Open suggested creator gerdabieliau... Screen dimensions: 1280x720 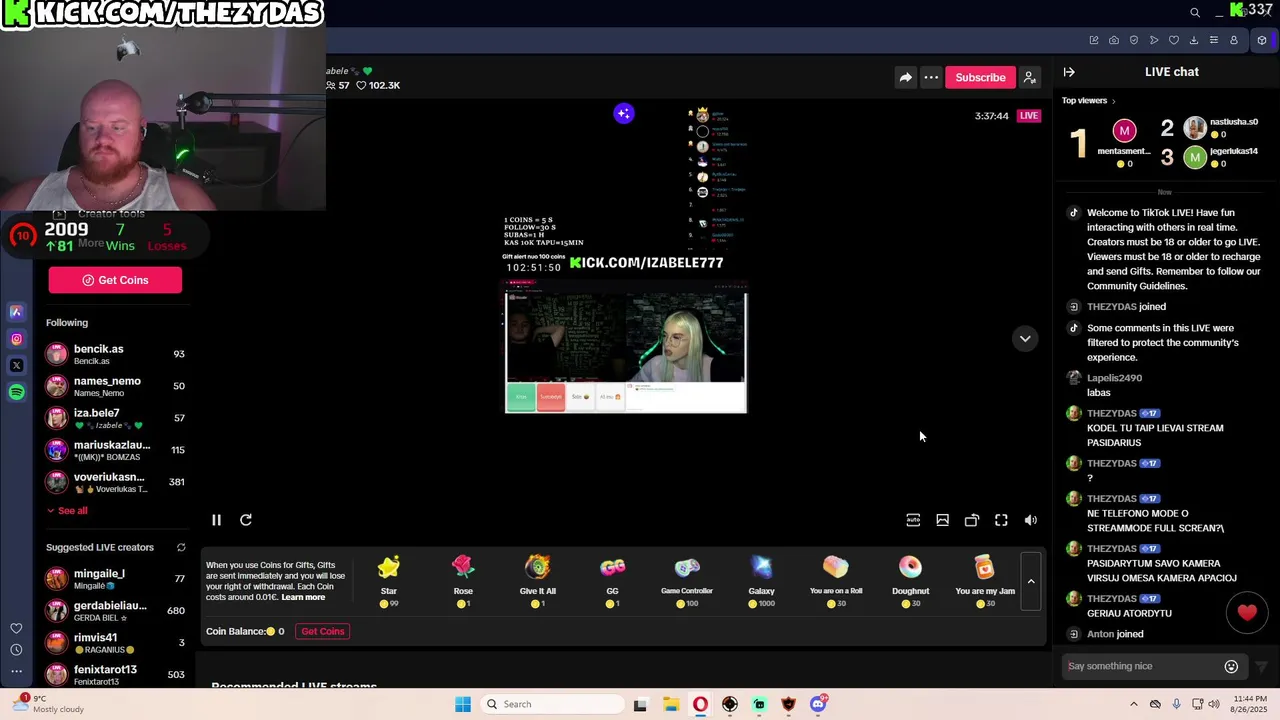[115, 610]
